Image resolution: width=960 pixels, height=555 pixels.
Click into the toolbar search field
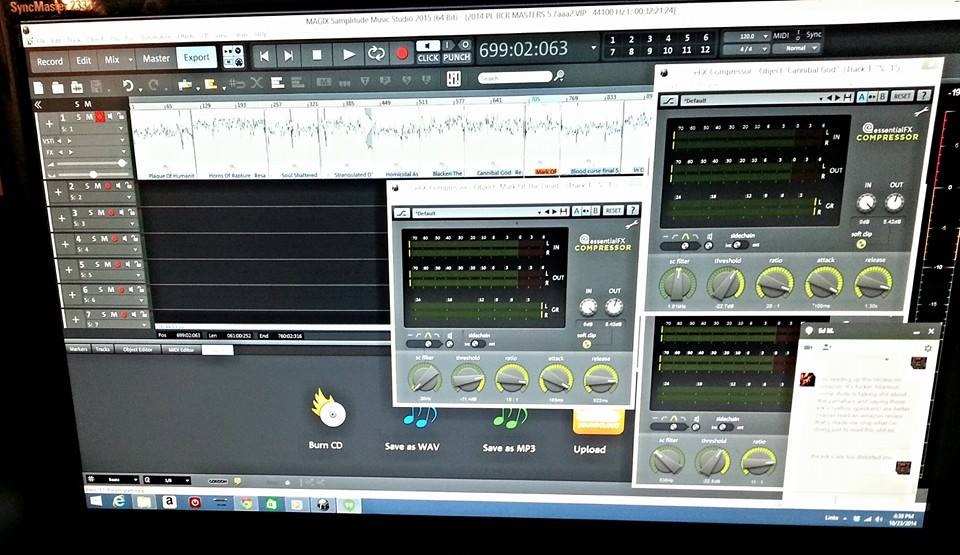coord(514,77)
